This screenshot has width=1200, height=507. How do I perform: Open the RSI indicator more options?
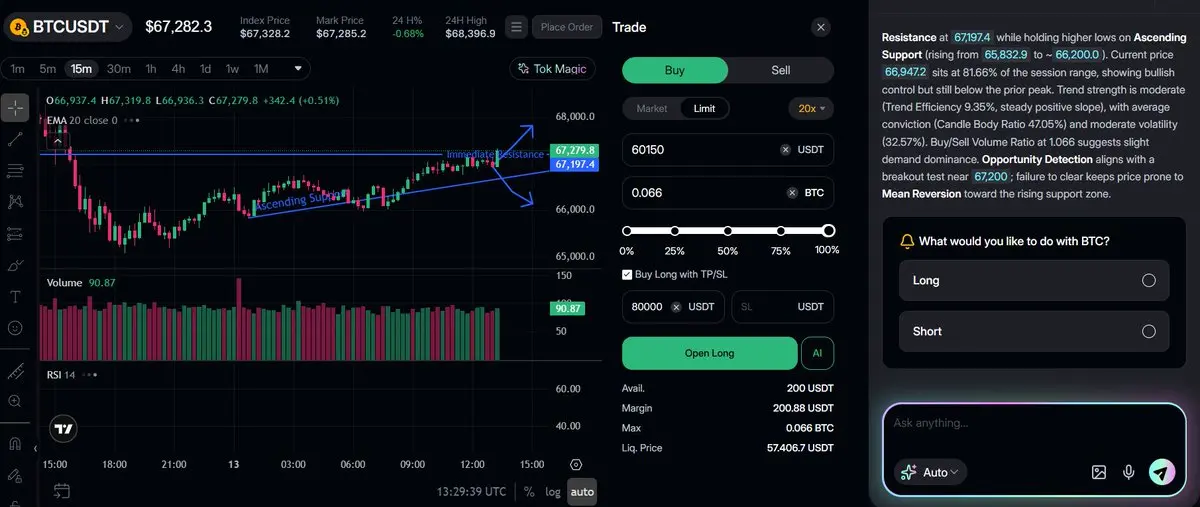[x=91, y=375]
